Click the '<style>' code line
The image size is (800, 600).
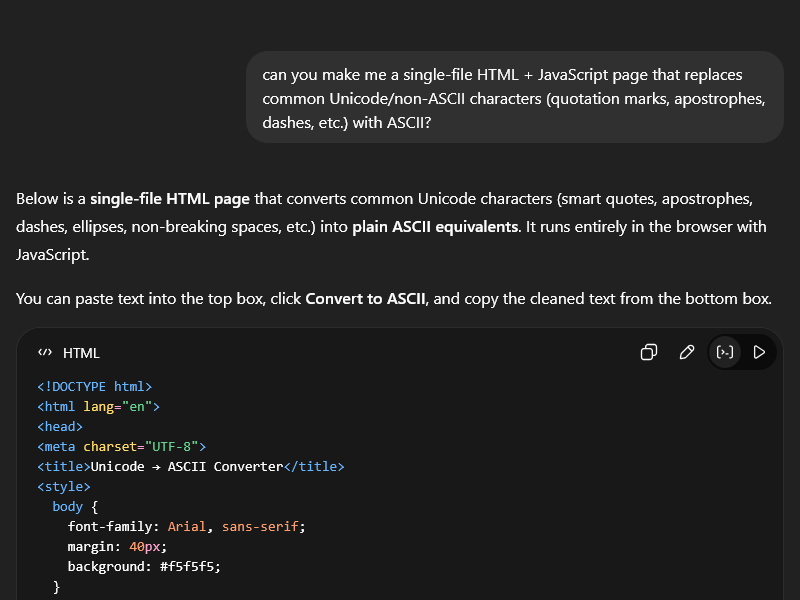click(x=64, y=486)
